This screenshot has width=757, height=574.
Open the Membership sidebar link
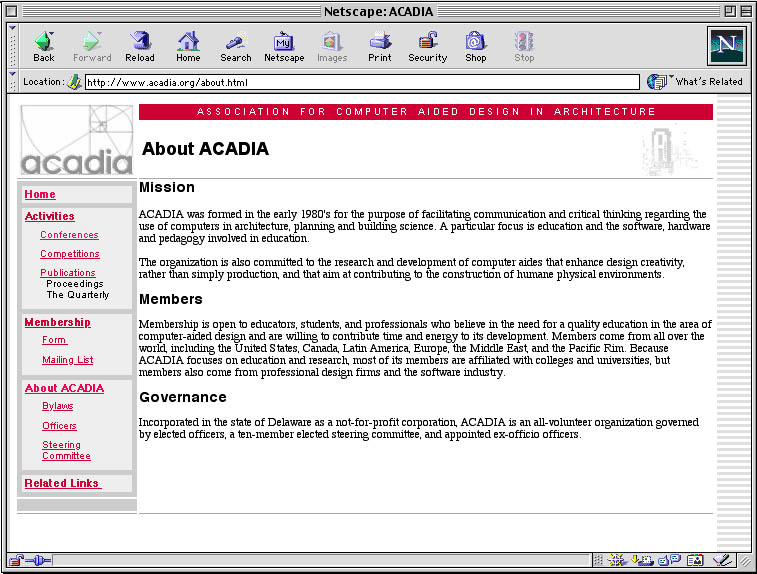tap(57, 322)
